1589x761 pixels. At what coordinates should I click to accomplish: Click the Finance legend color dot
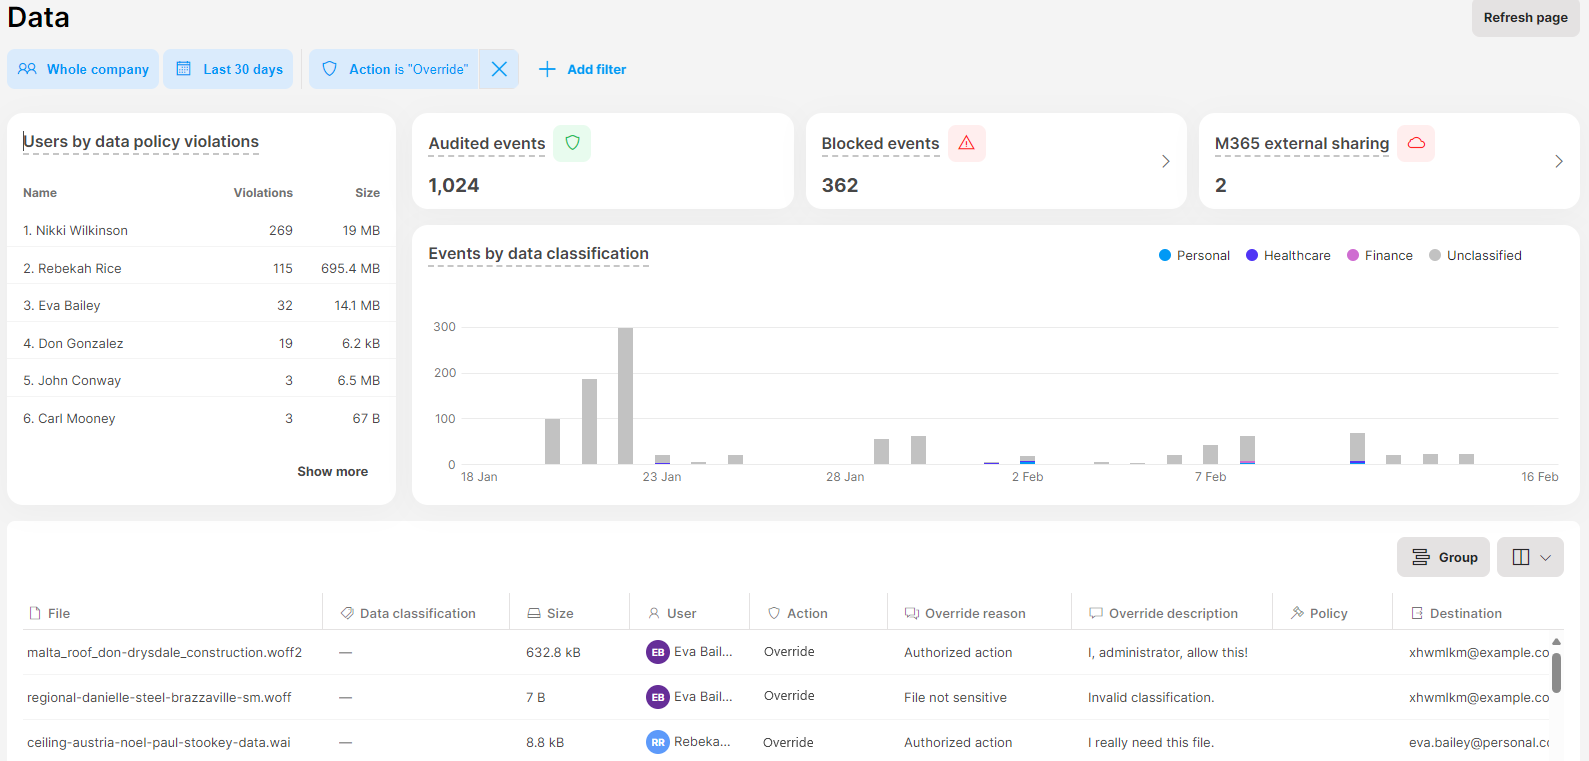point(1353,256)
